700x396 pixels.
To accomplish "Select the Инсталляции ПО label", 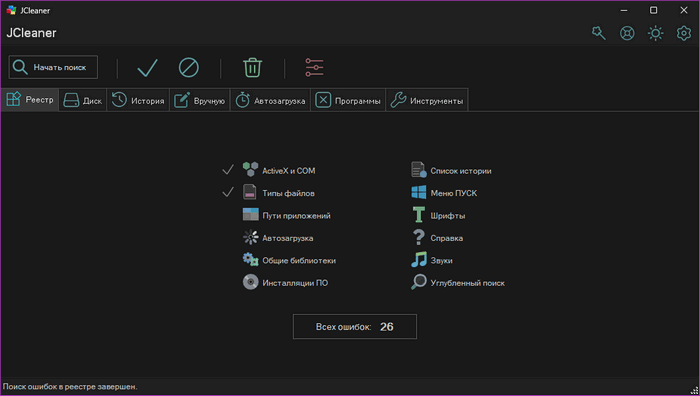I will pos(295,283).
